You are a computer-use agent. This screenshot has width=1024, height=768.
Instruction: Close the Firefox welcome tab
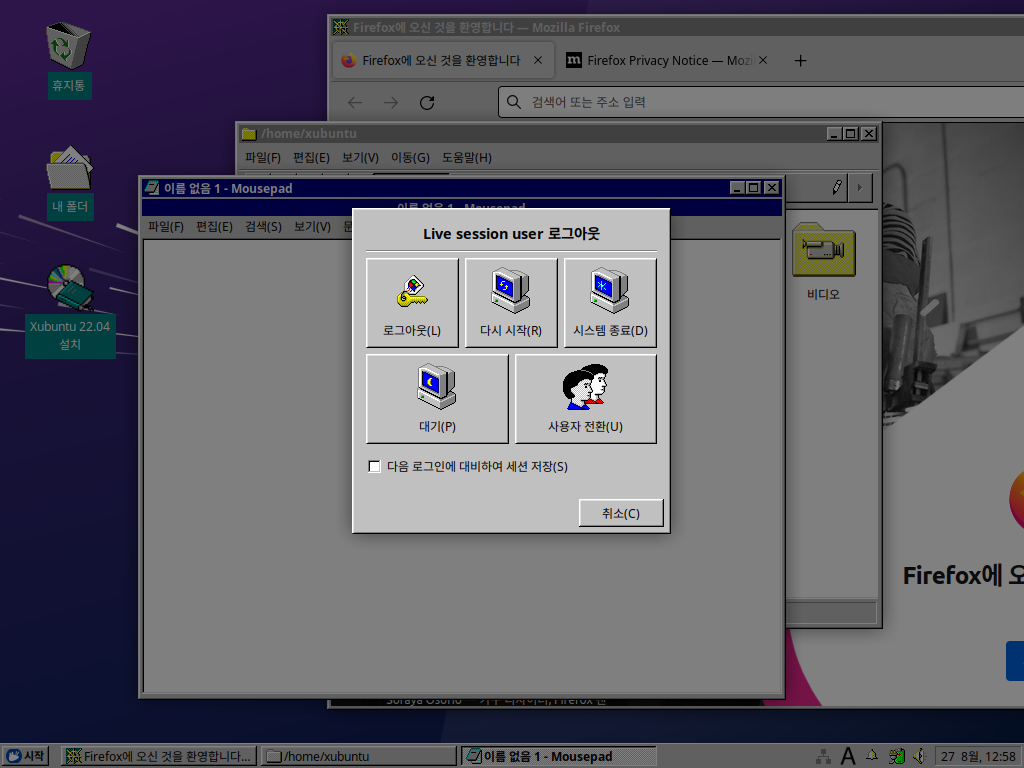click(538, 60)
